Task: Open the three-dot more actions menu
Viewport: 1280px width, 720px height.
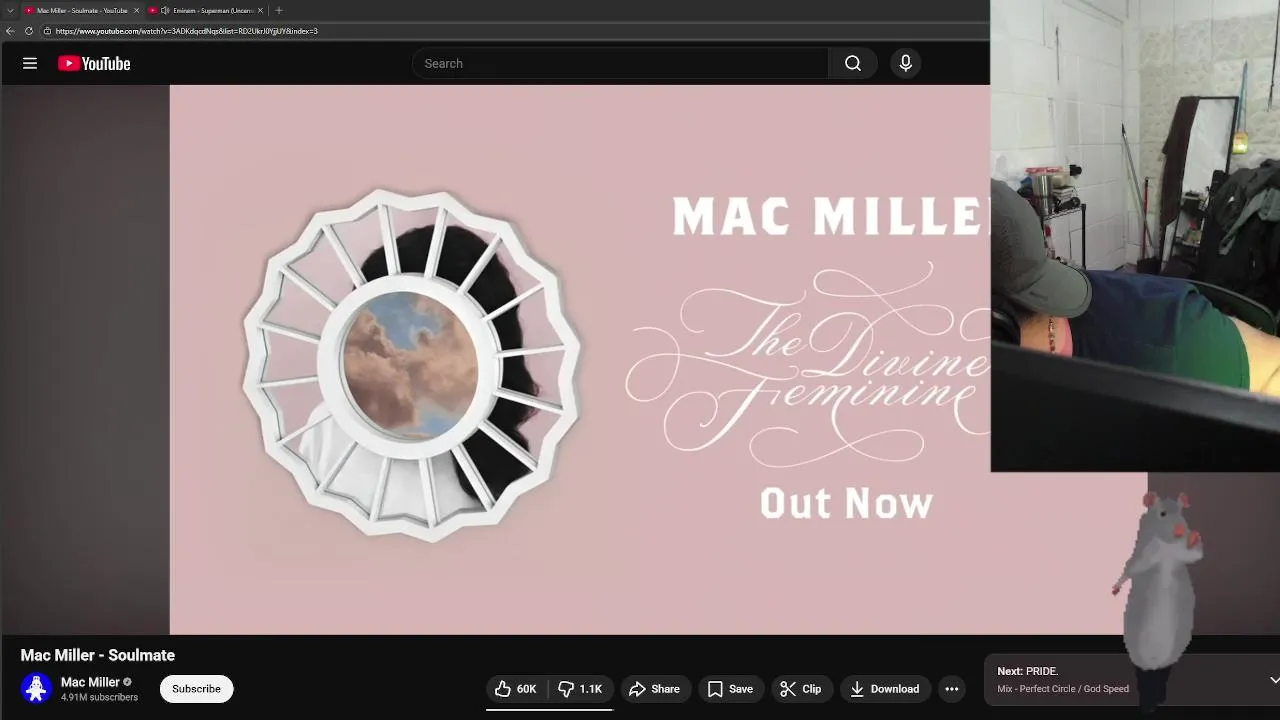Action: [952, 689]
